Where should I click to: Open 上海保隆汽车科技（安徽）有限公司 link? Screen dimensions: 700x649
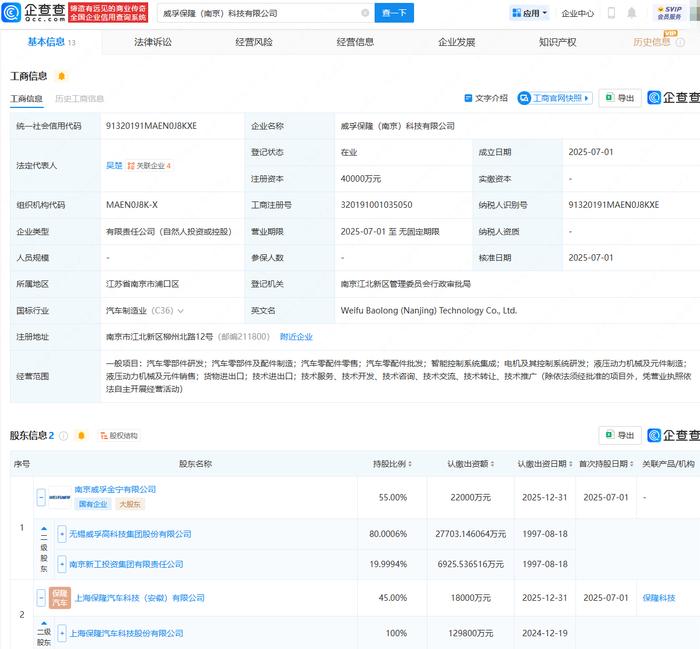click(139, 598)
